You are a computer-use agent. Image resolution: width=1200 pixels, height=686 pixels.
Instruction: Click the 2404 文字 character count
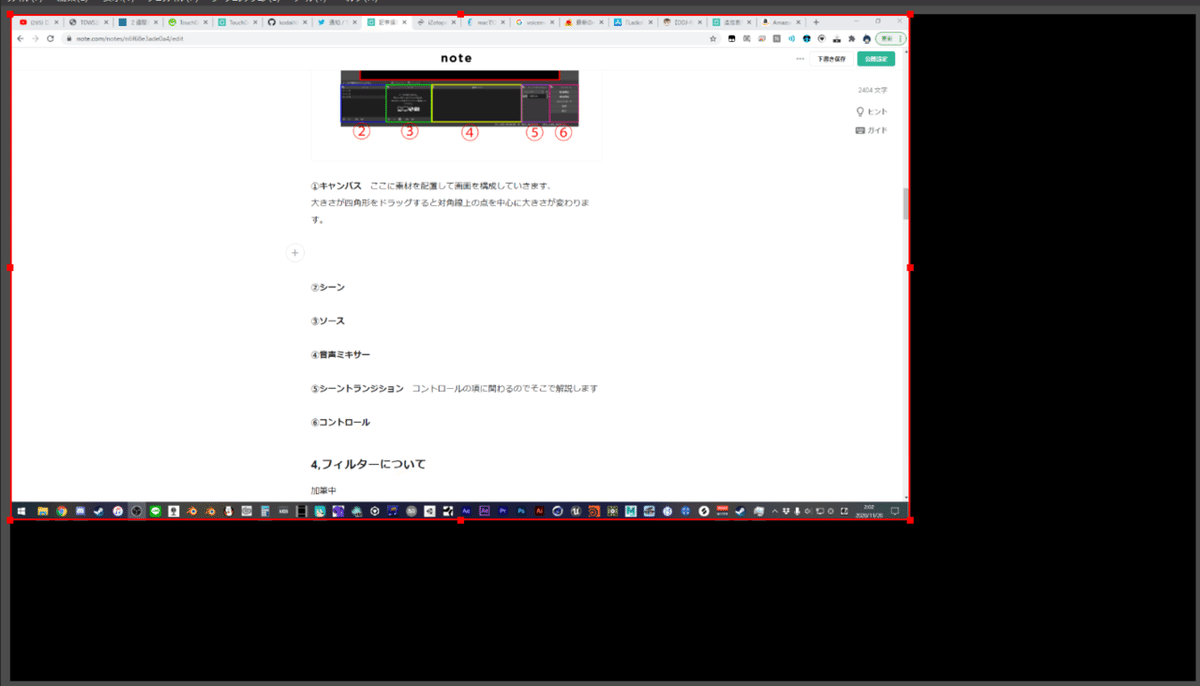(x=872, y=90)
